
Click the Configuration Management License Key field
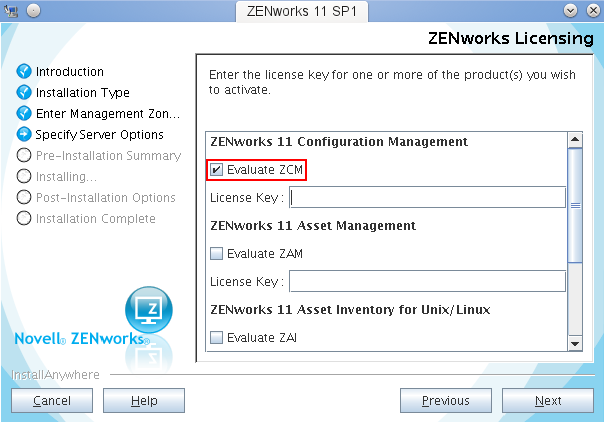click(427, 198)
